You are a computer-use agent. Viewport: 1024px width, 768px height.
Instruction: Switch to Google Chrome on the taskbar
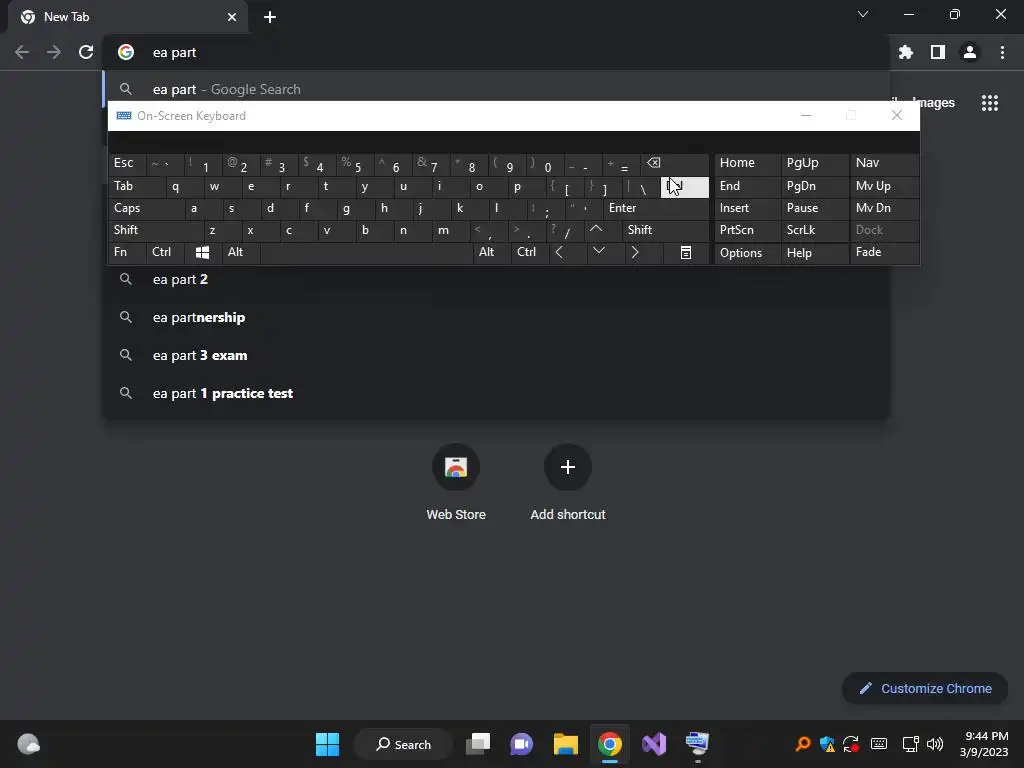click(x=609, y=744)
